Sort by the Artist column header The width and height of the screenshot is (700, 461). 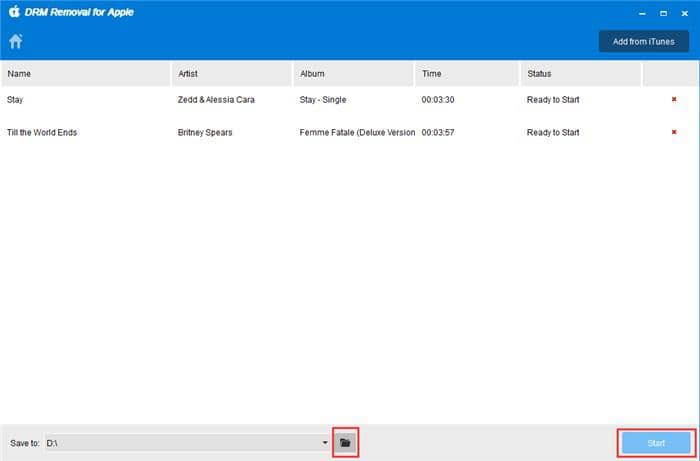[232, 74]
